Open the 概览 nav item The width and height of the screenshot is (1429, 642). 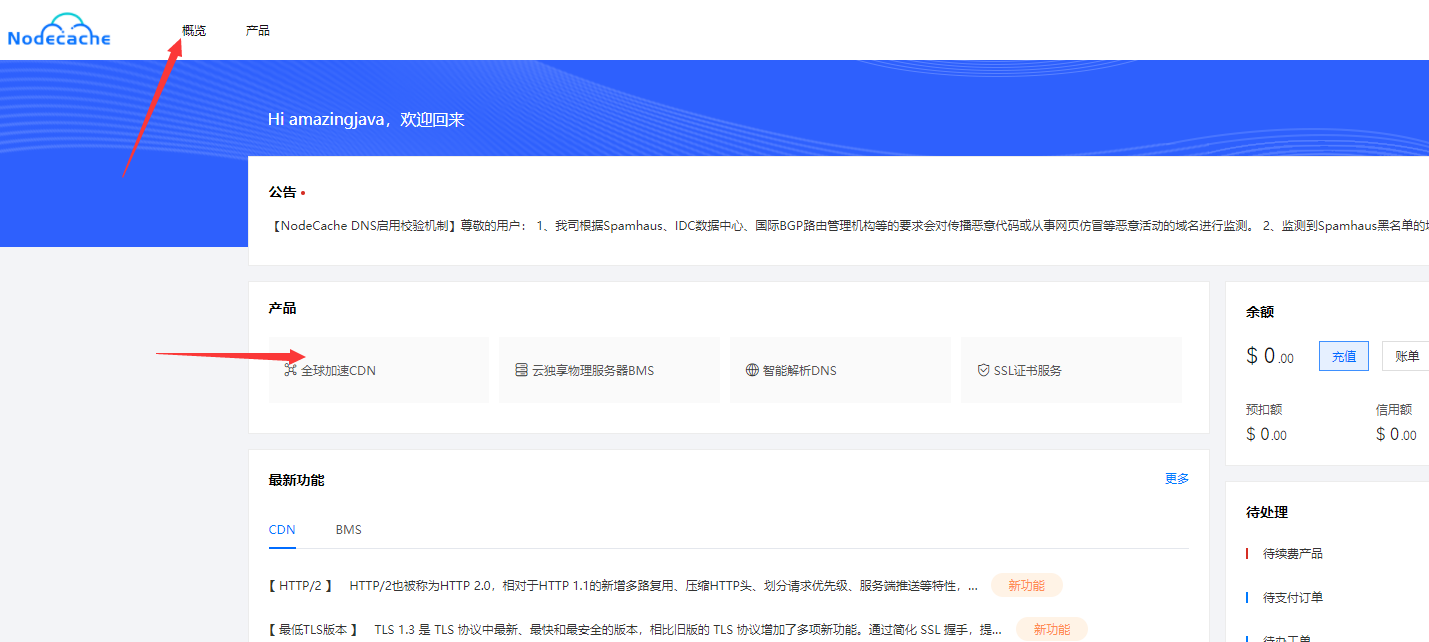pos(194,30)
